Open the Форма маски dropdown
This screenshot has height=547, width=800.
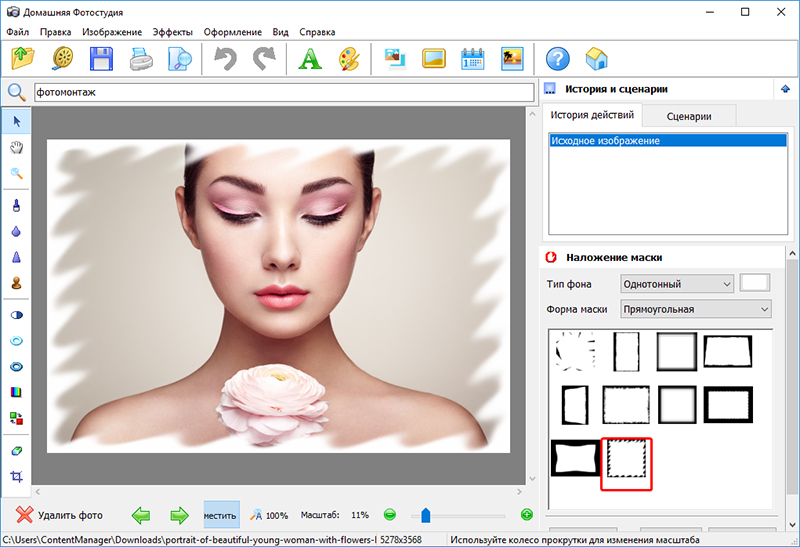(695, 309)
